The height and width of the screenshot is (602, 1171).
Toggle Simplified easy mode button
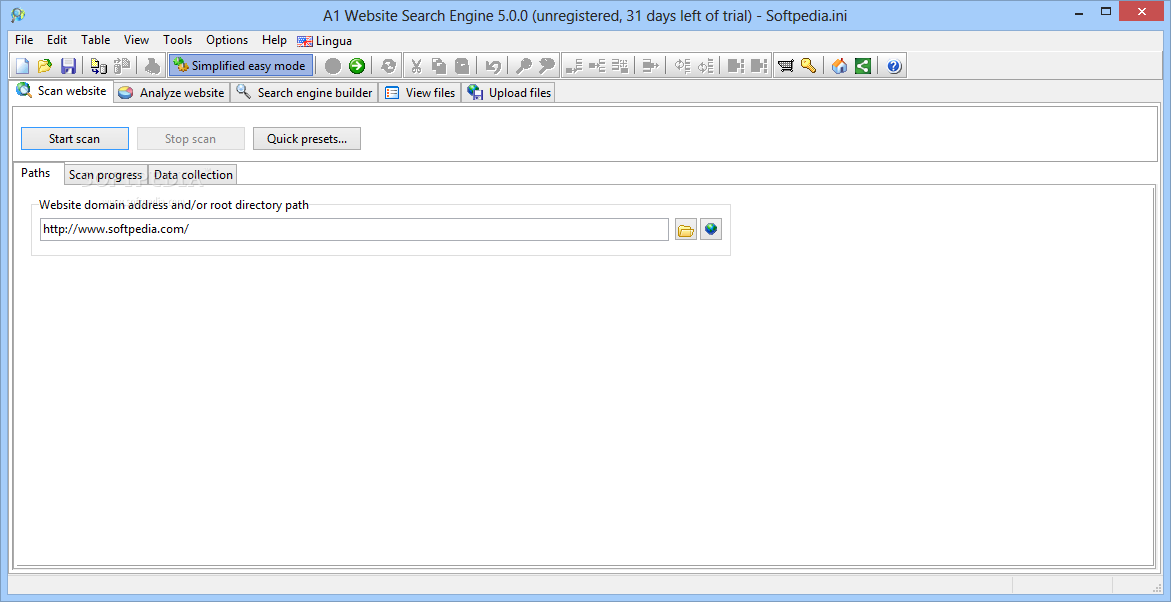(240, 66)
